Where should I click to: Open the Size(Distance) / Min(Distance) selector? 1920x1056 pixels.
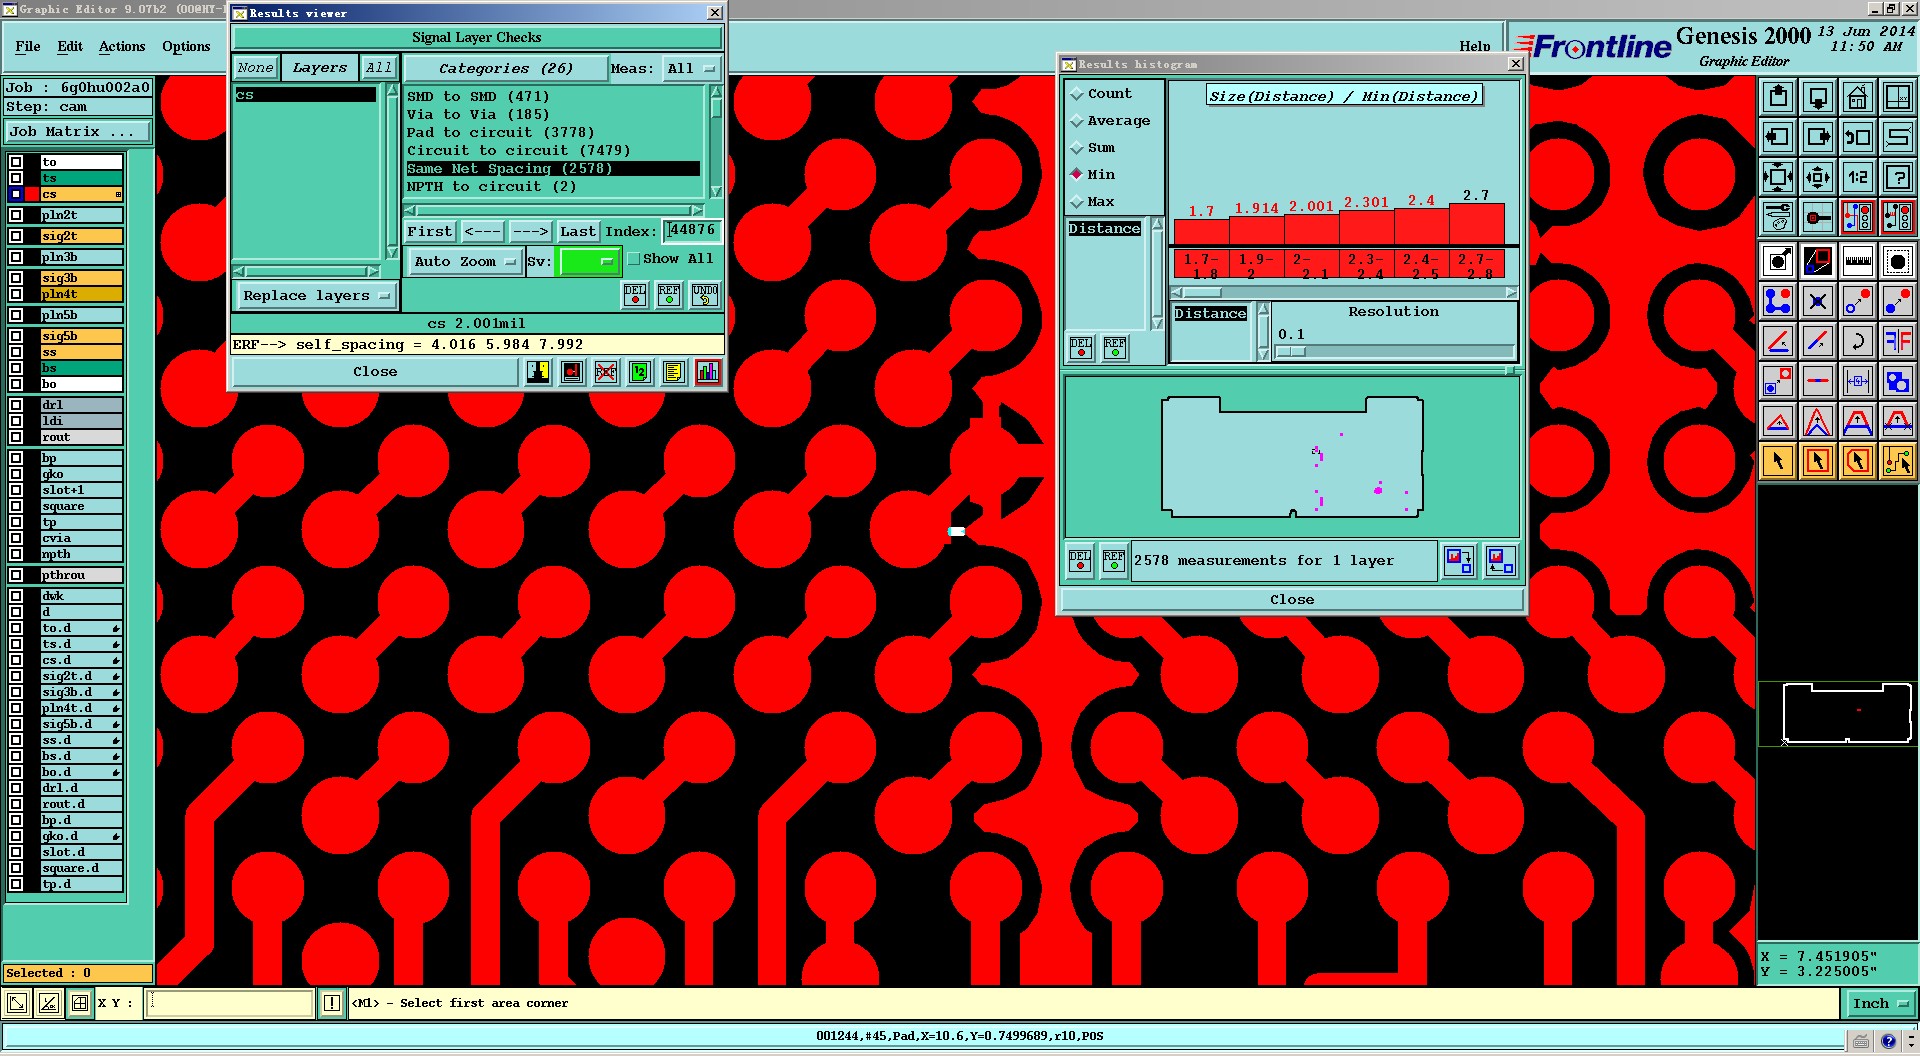(1344, 96)
